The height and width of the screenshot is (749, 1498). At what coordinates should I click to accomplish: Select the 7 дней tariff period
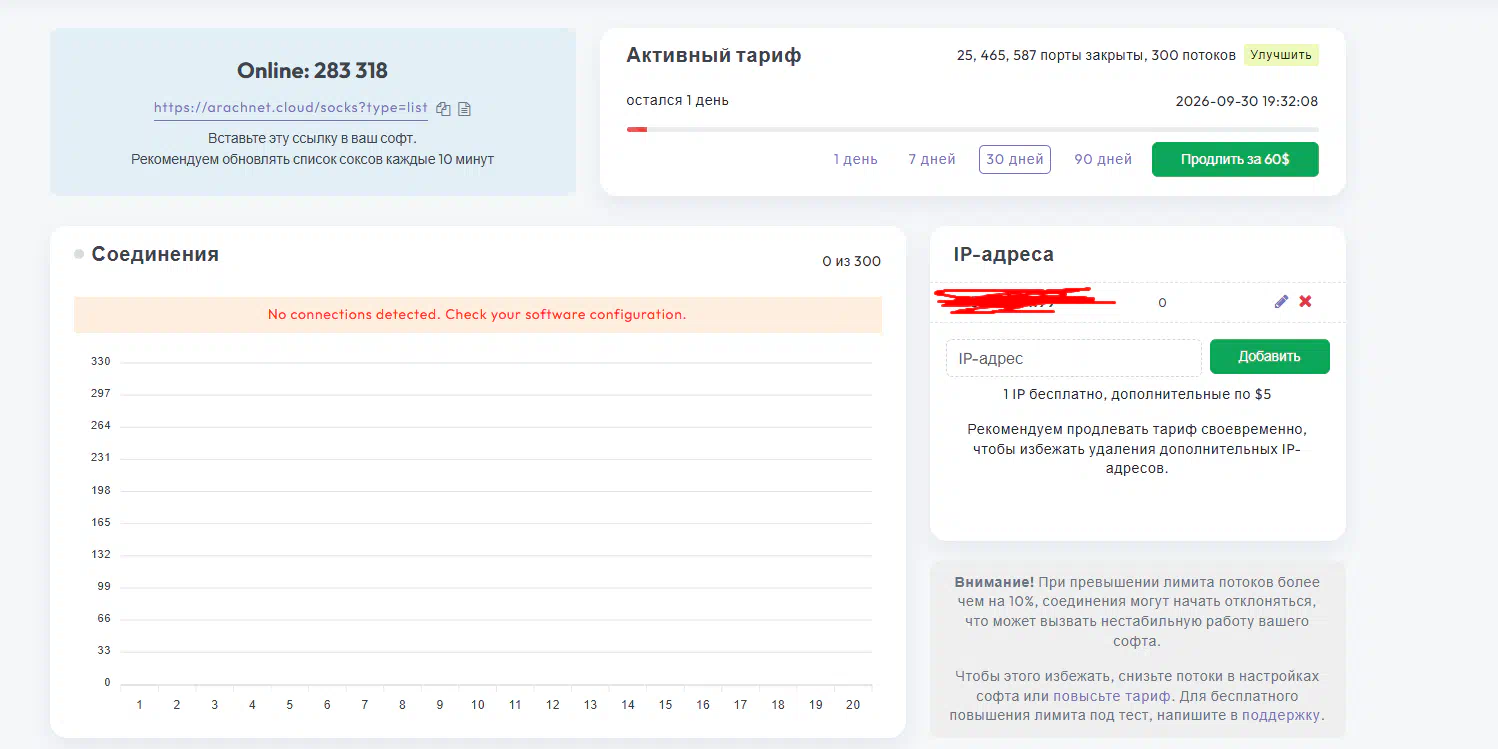(932, 159)
